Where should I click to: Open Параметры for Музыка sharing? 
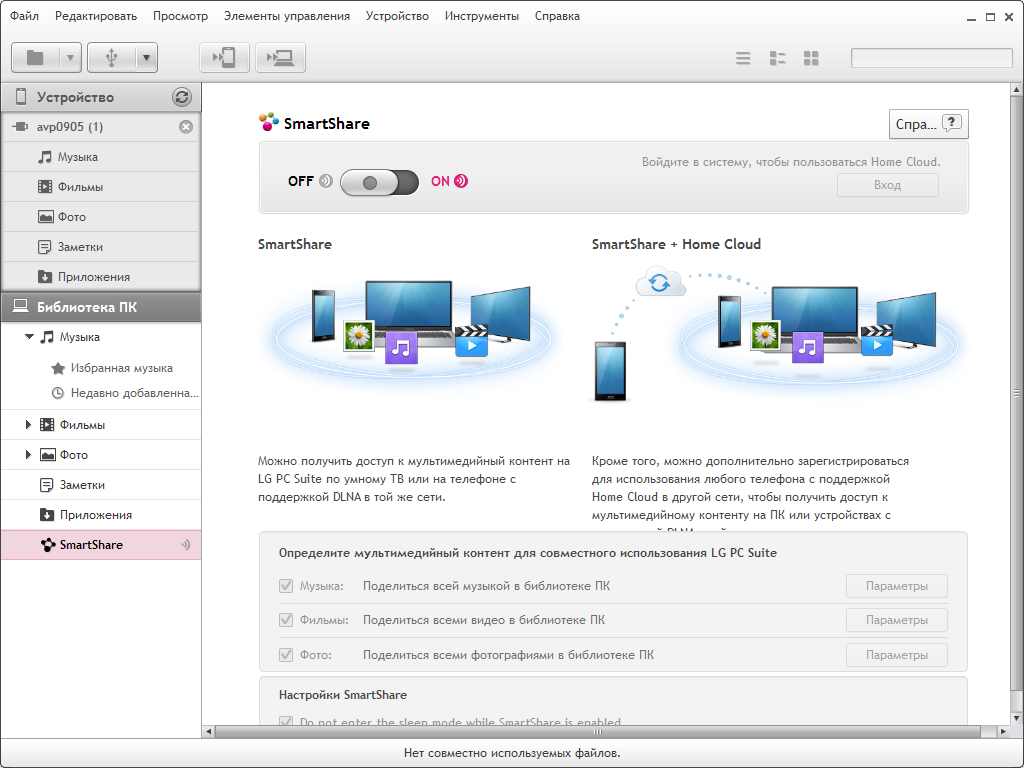(897, 586)
